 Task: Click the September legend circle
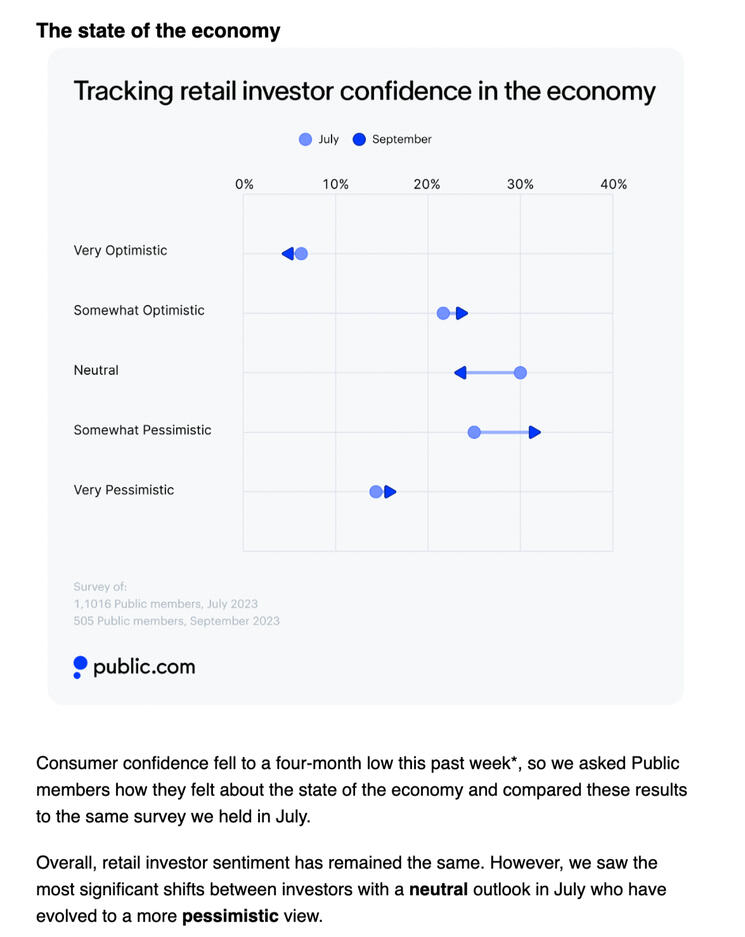(359, 140)
